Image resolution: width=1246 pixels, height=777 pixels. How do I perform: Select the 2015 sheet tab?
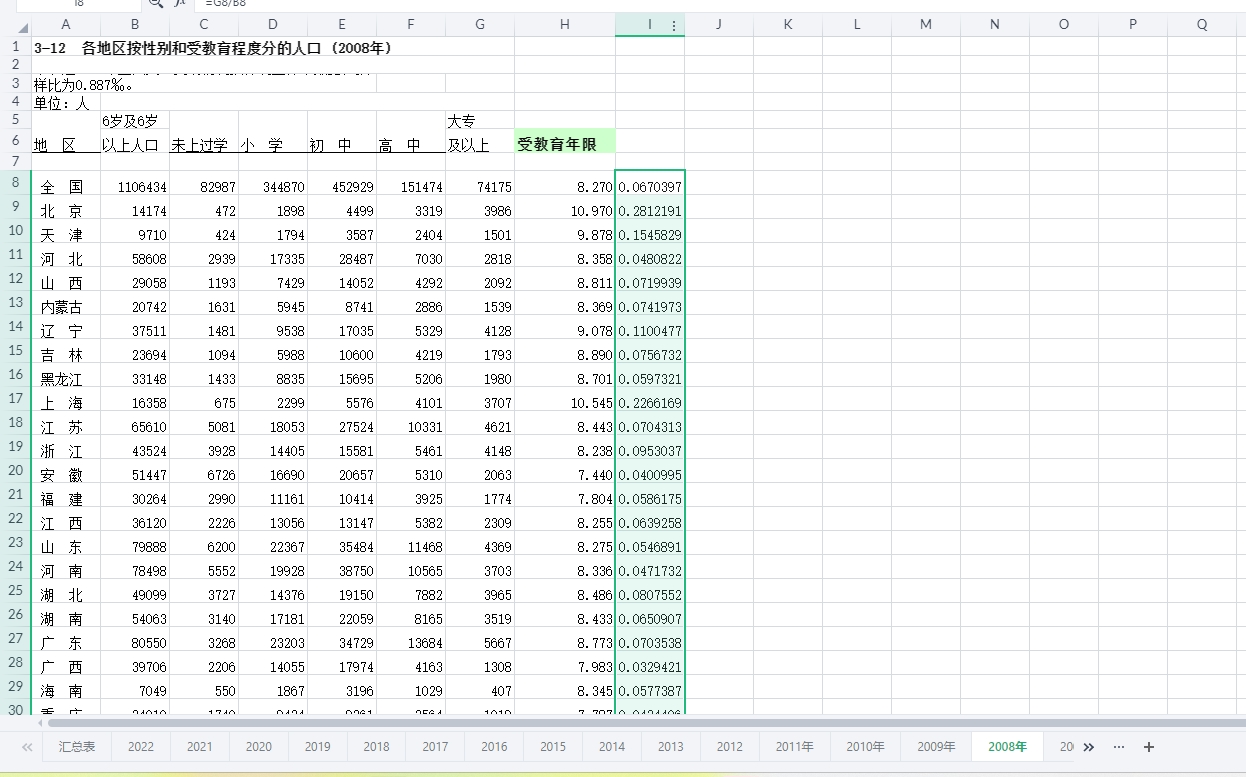tap(553, 746)
